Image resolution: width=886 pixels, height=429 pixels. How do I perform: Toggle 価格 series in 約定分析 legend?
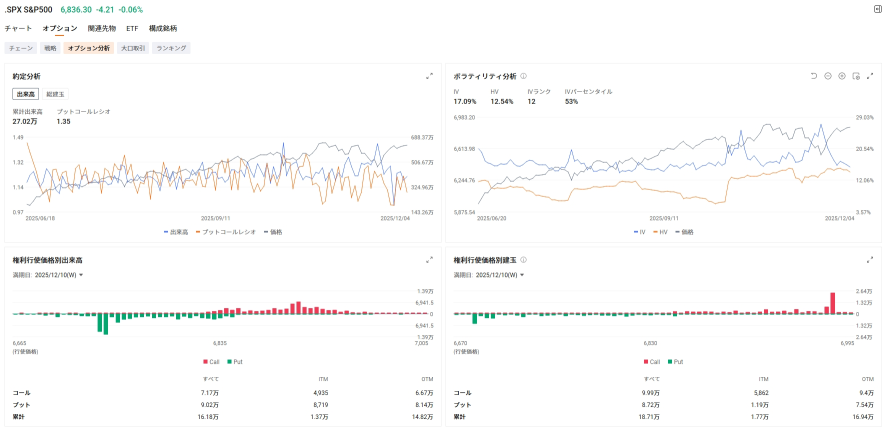pyautogui.click(x=272, y=232)
